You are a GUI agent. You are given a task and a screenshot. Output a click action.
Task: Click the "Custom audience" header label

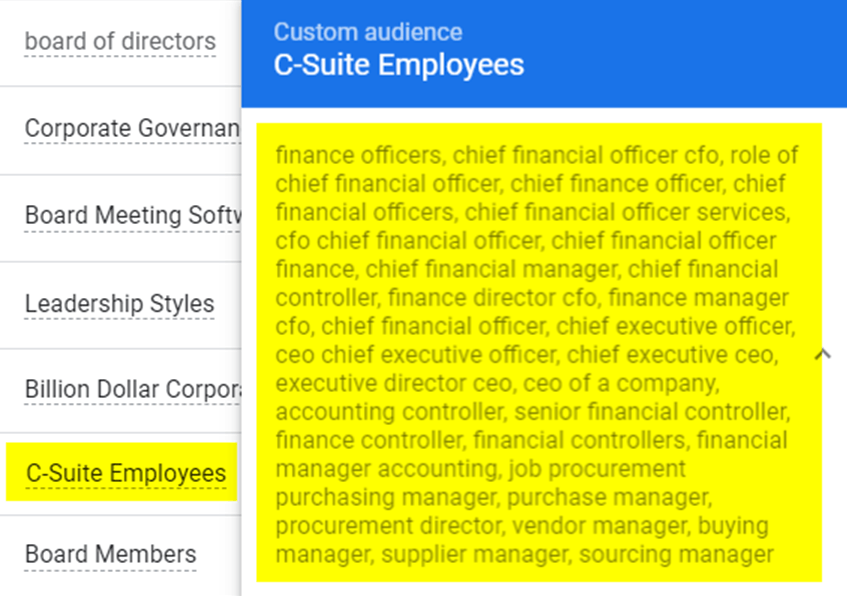368,32
